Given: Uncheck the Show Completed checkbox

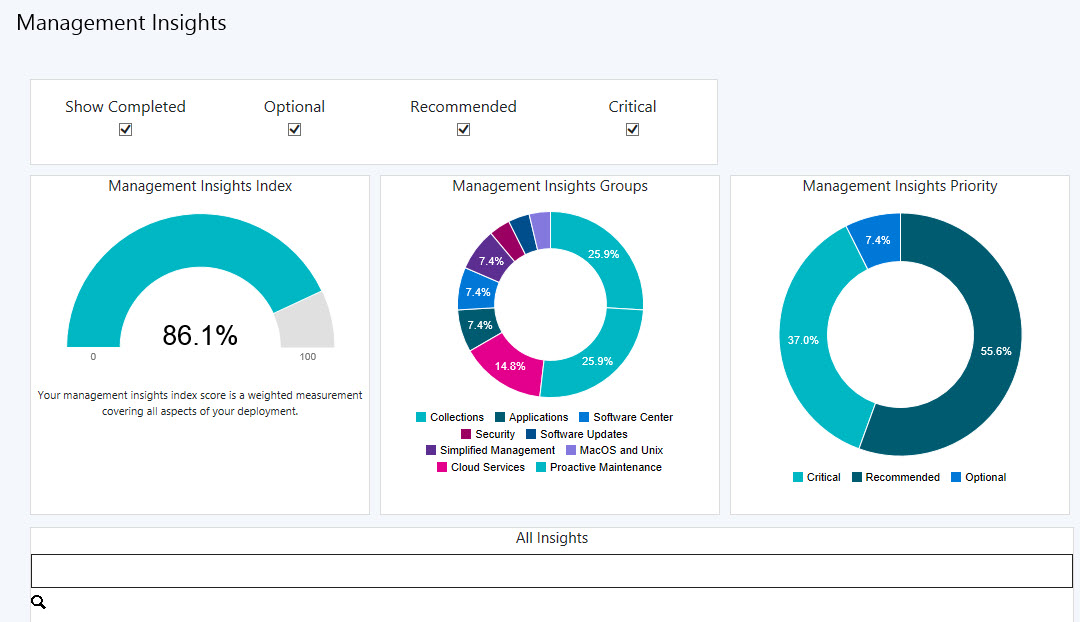Looking at the screenshot, I should [125, 129].
